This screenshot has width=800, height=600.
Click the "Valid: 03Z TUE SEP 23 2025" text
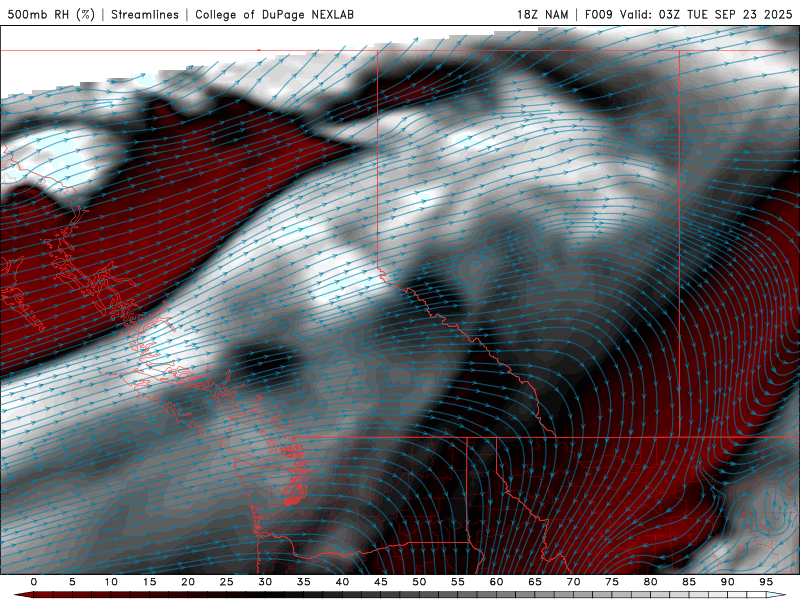coord(706,14)
